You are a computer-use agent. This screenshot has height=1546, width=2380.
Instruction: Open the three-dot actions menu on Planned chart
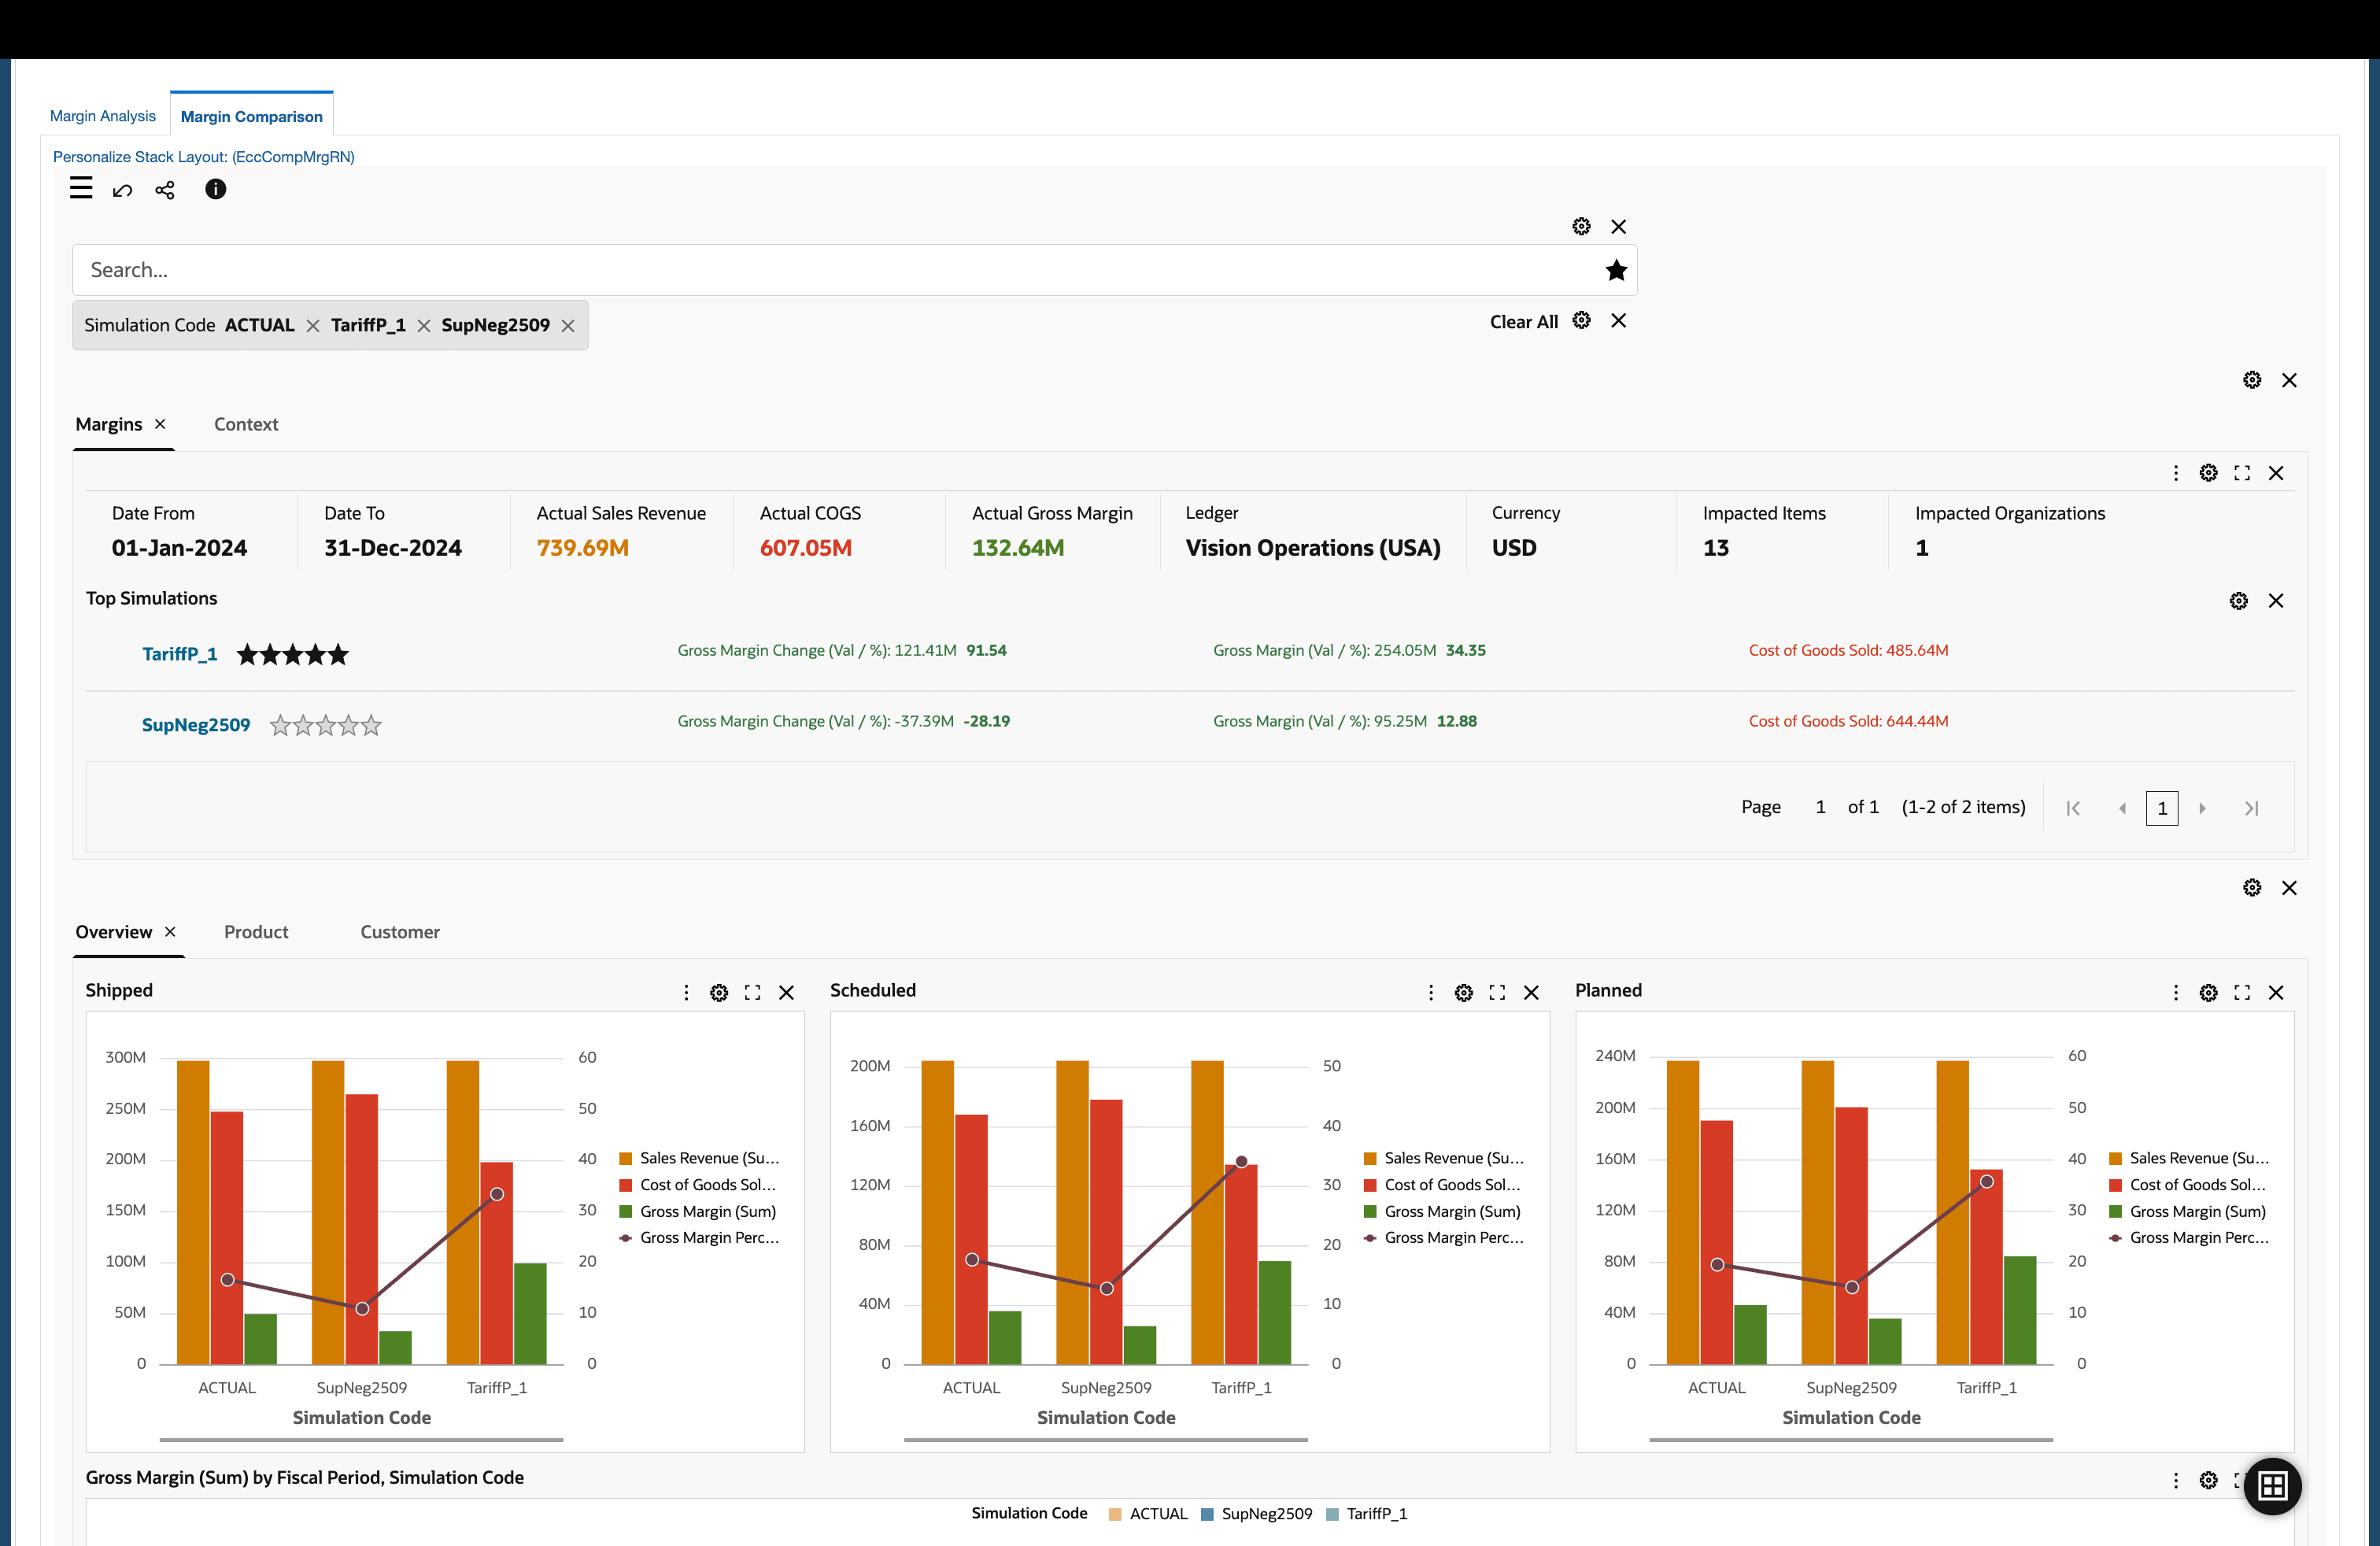[x=2176, y=992]
